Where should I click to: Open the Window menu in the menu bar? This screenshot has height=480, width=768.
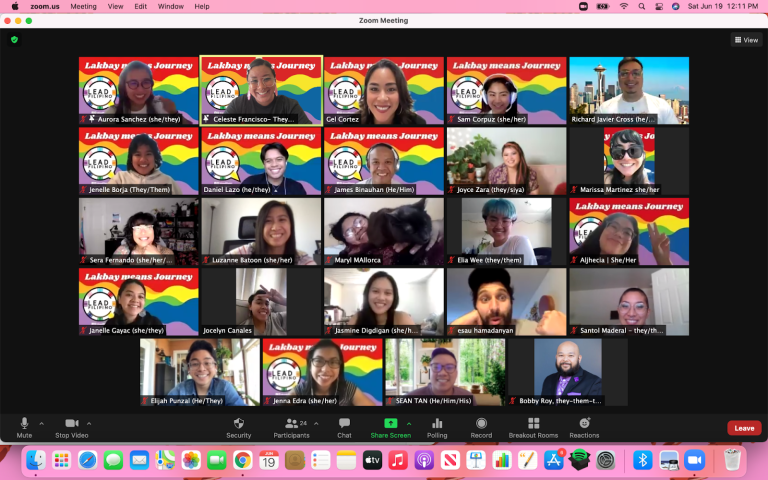tap(170, 6)
